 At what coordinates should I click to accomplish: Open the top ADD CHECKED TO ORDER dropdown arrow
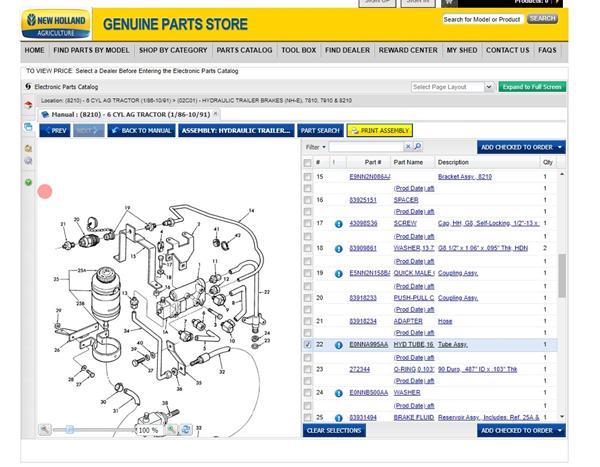pyautogui.click(x=560, y=147)
